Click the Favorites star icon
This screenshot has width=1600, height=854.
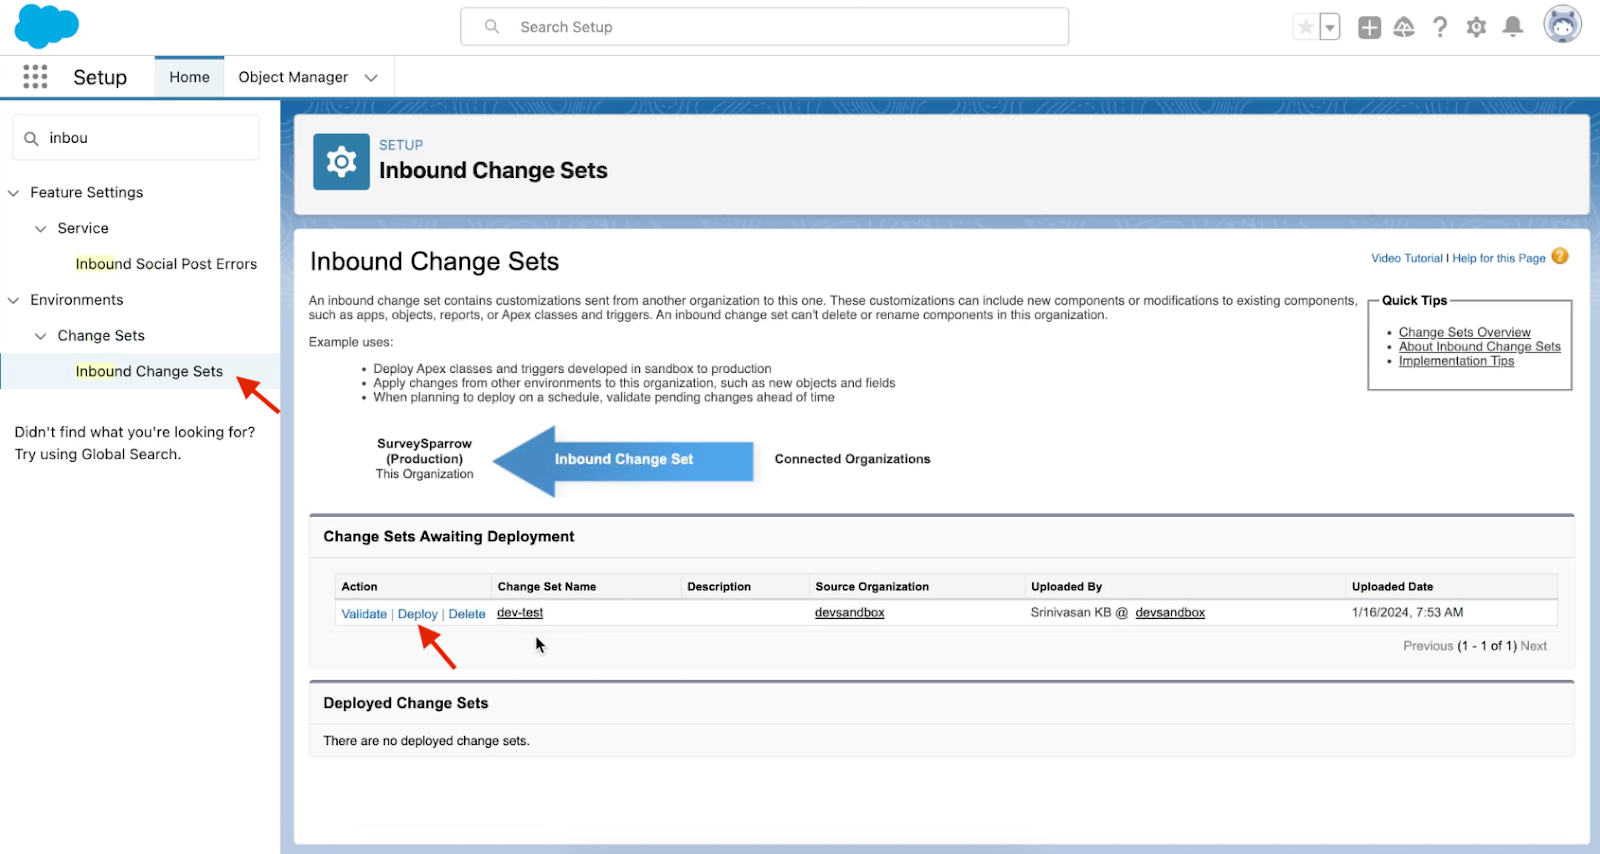1305,27
